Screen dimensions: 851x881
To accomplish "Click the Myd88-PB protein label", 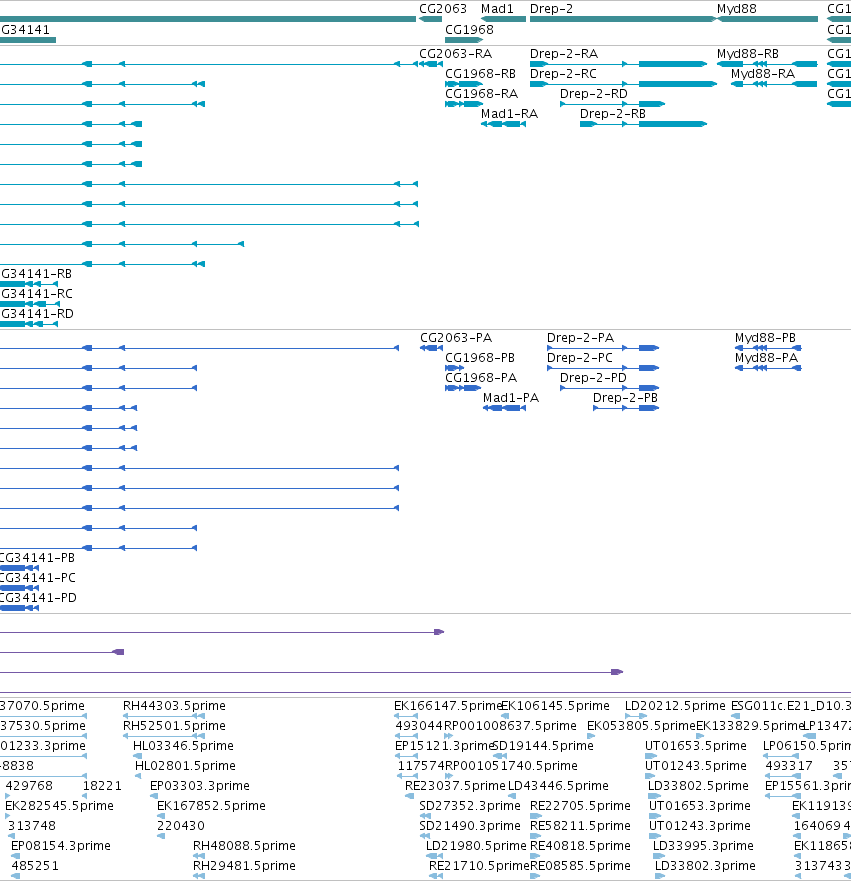I will tap(765, 338).
